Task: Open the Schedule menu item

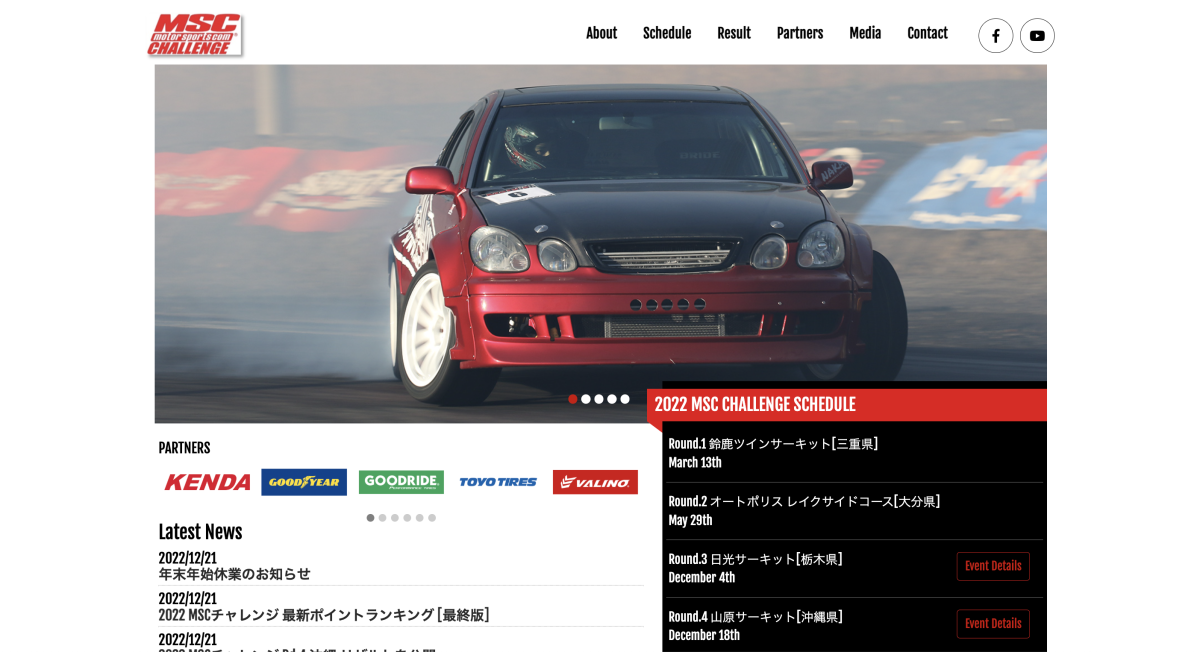Action: point(667,33)
